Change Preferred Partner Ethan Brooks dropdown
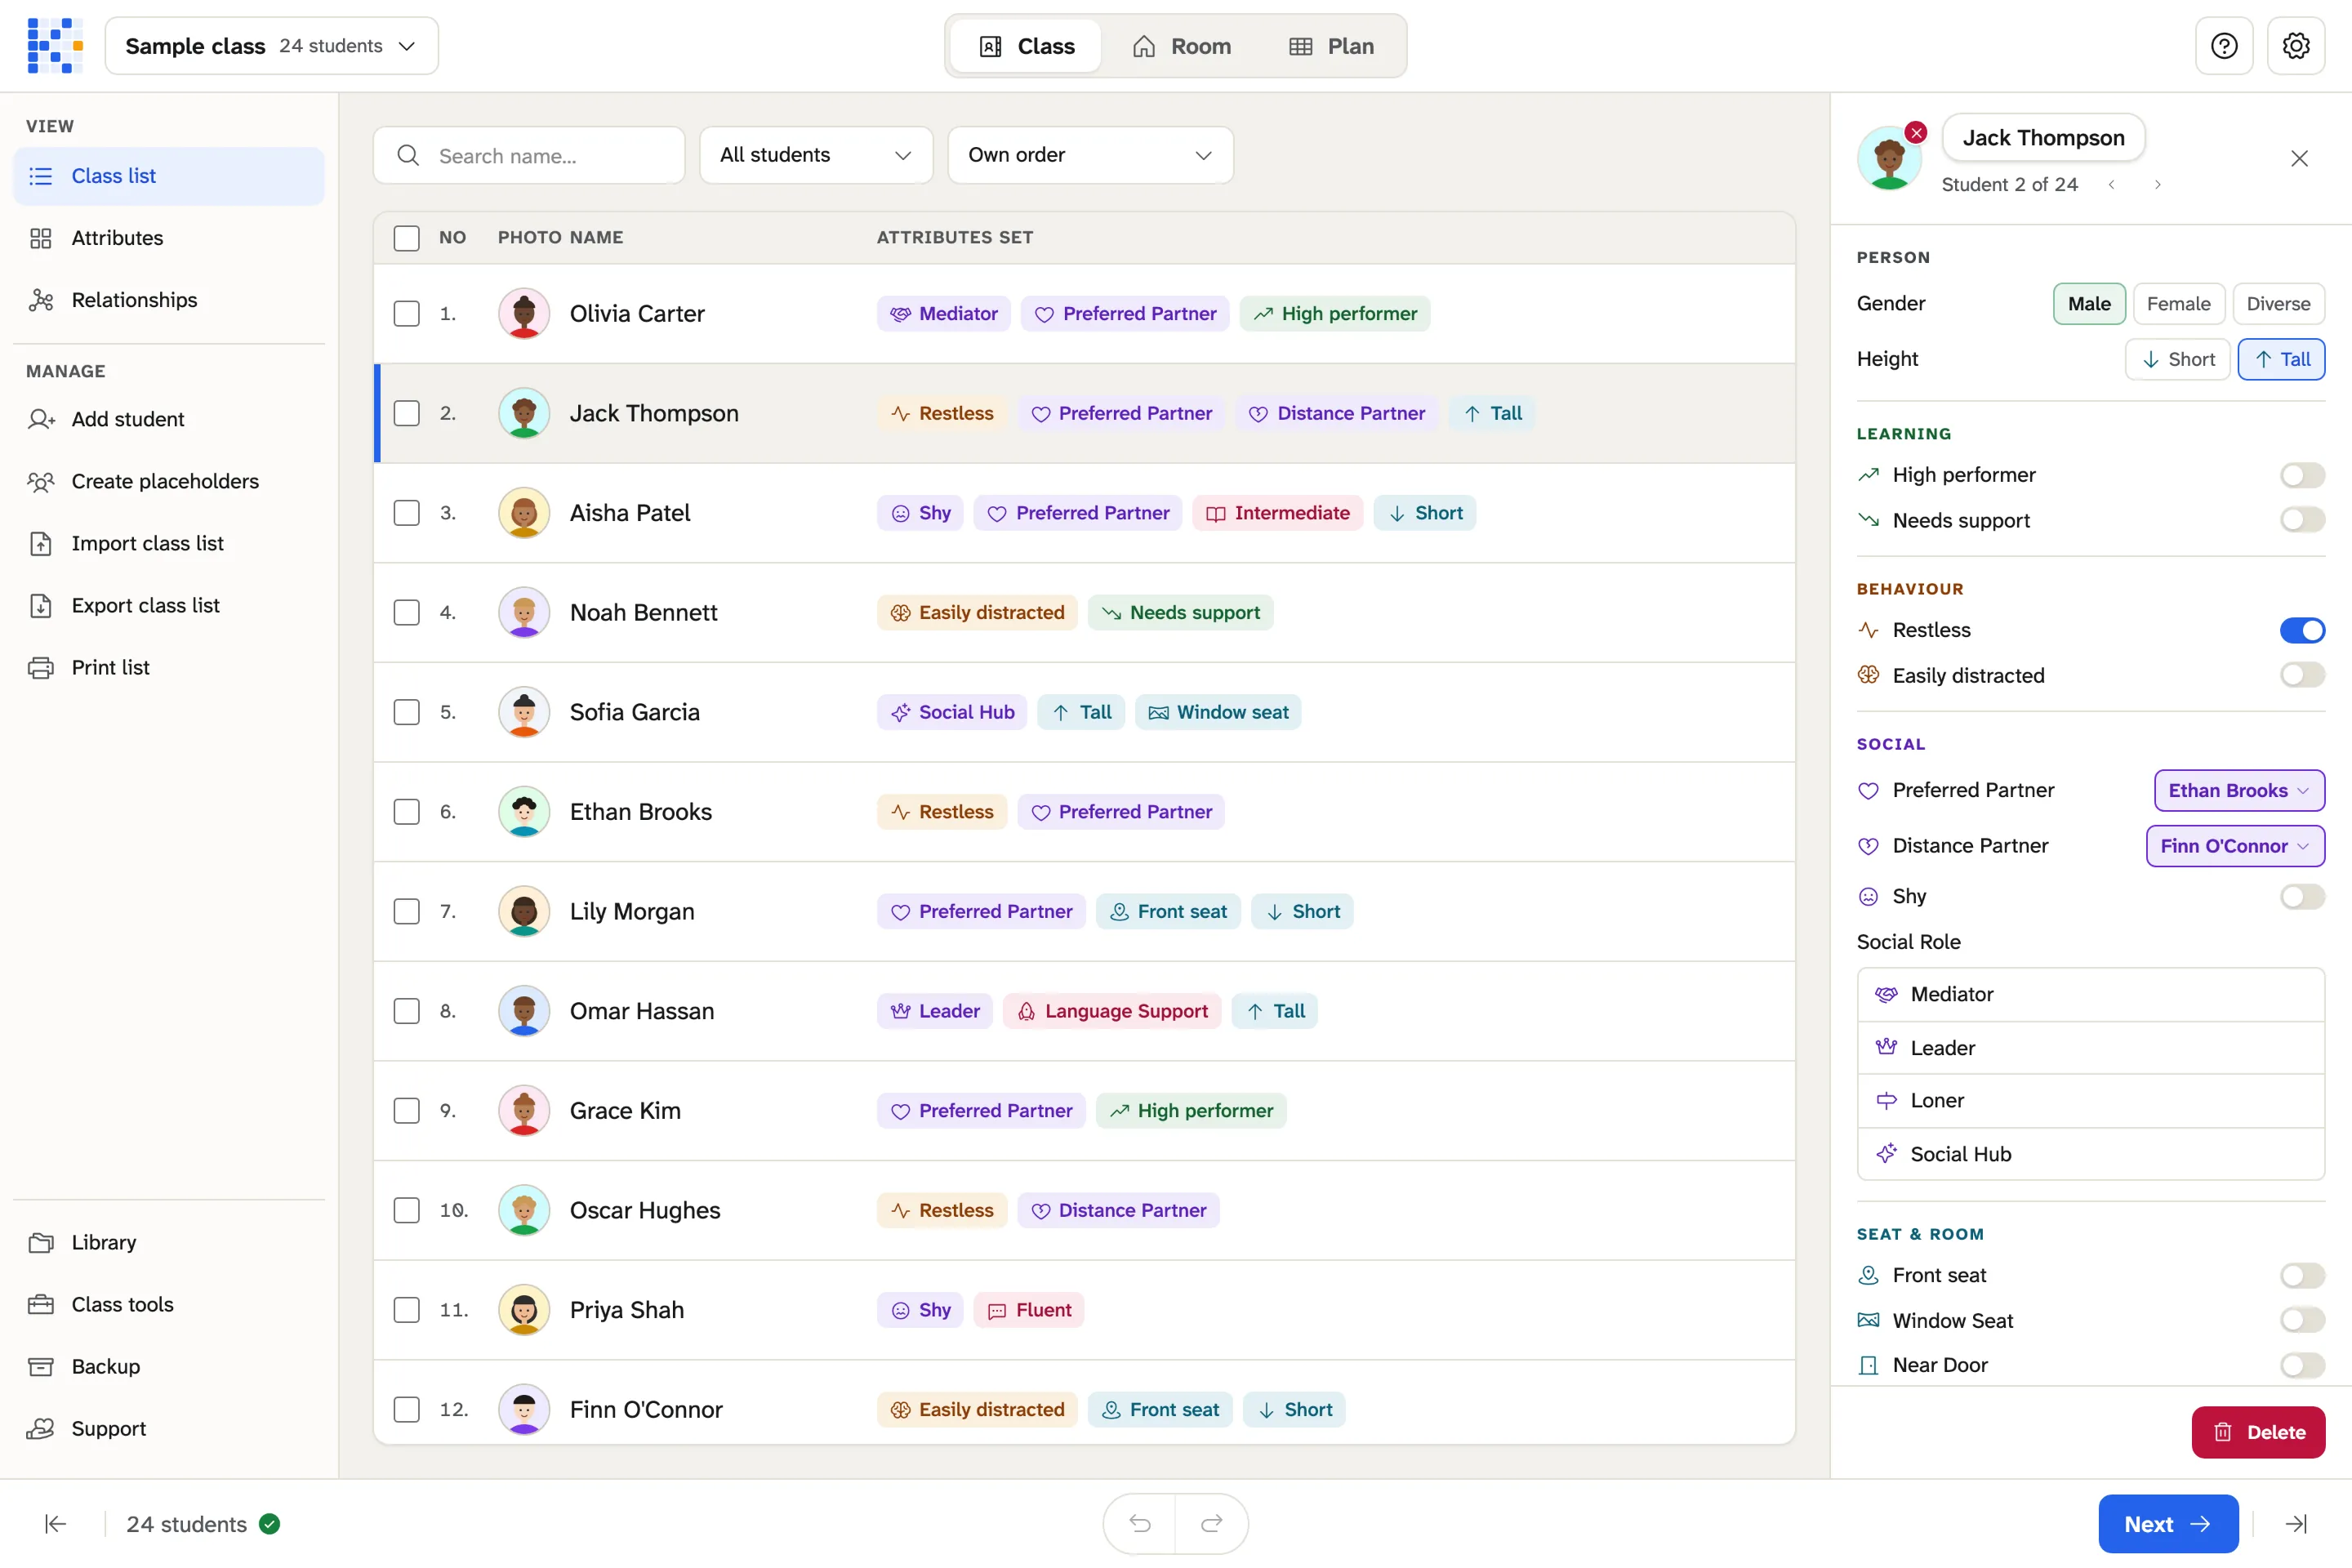Viewport: 2352px width, 1568px height. [2238, 790]
